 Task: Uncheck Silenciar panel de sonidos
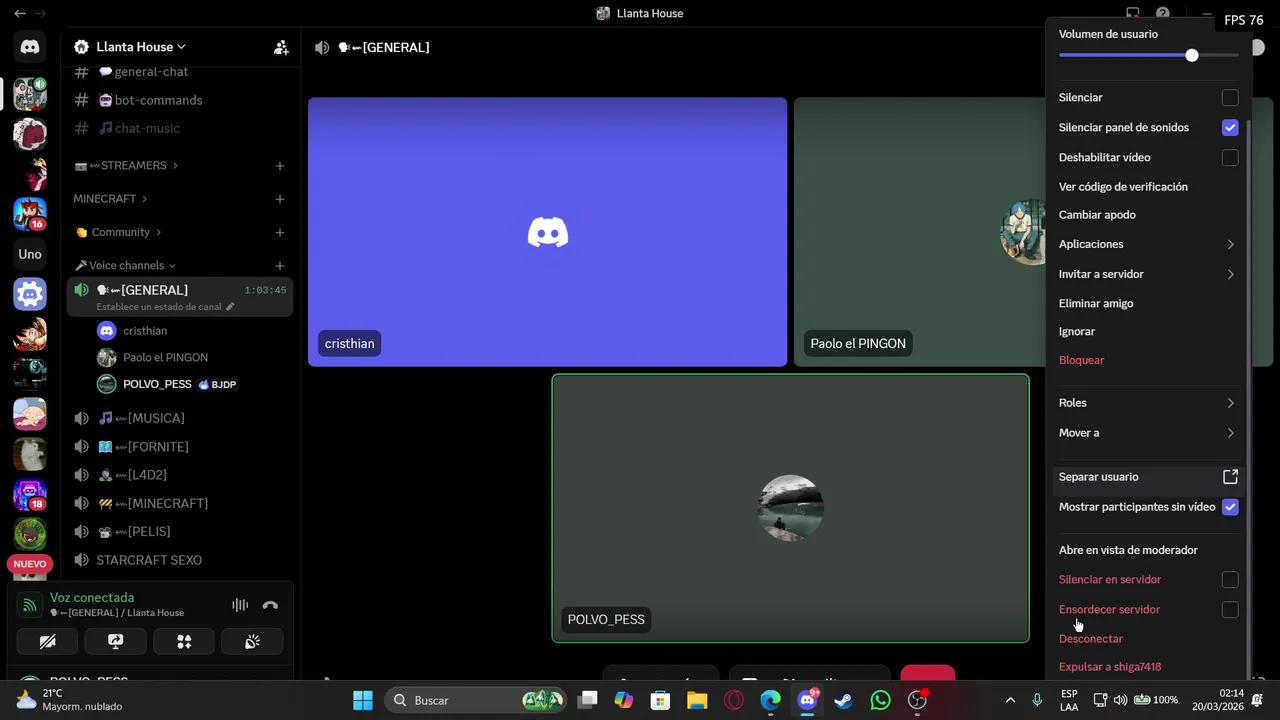[x=1230, y=128]
